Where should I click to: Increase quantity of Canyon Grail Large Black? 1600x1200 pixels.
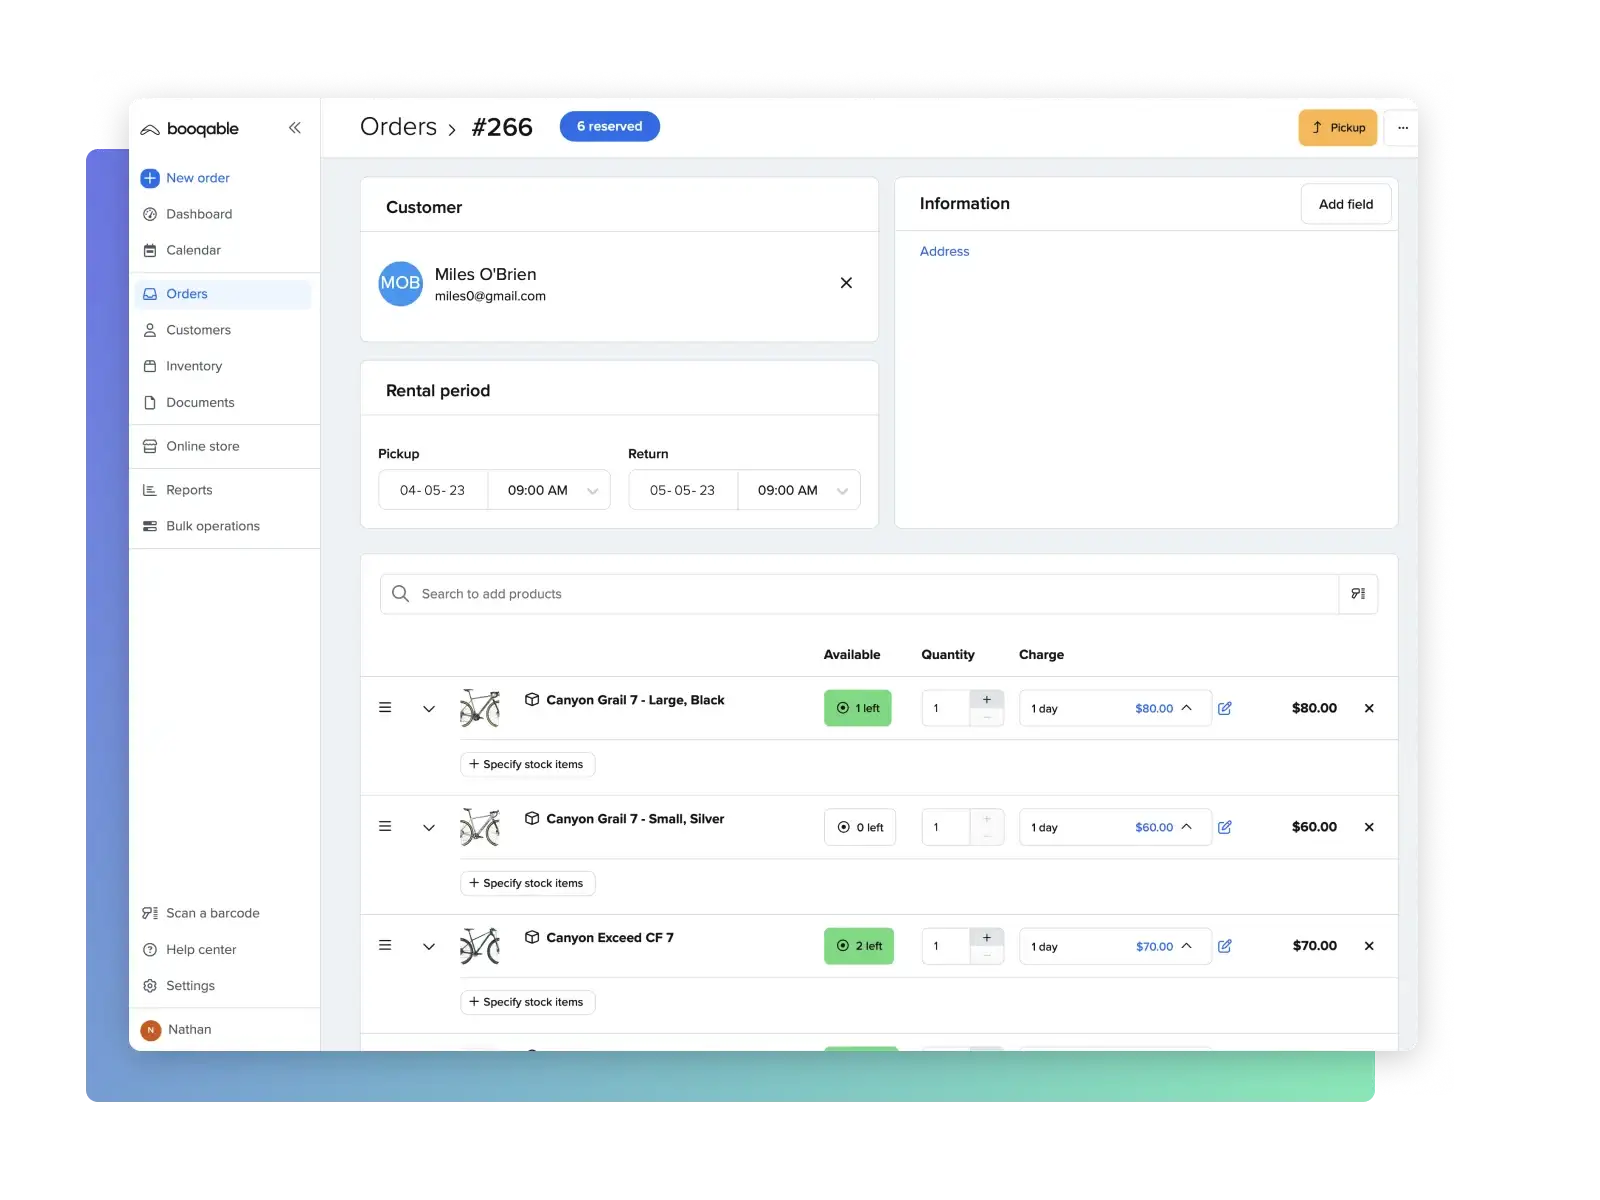[987, 700]
